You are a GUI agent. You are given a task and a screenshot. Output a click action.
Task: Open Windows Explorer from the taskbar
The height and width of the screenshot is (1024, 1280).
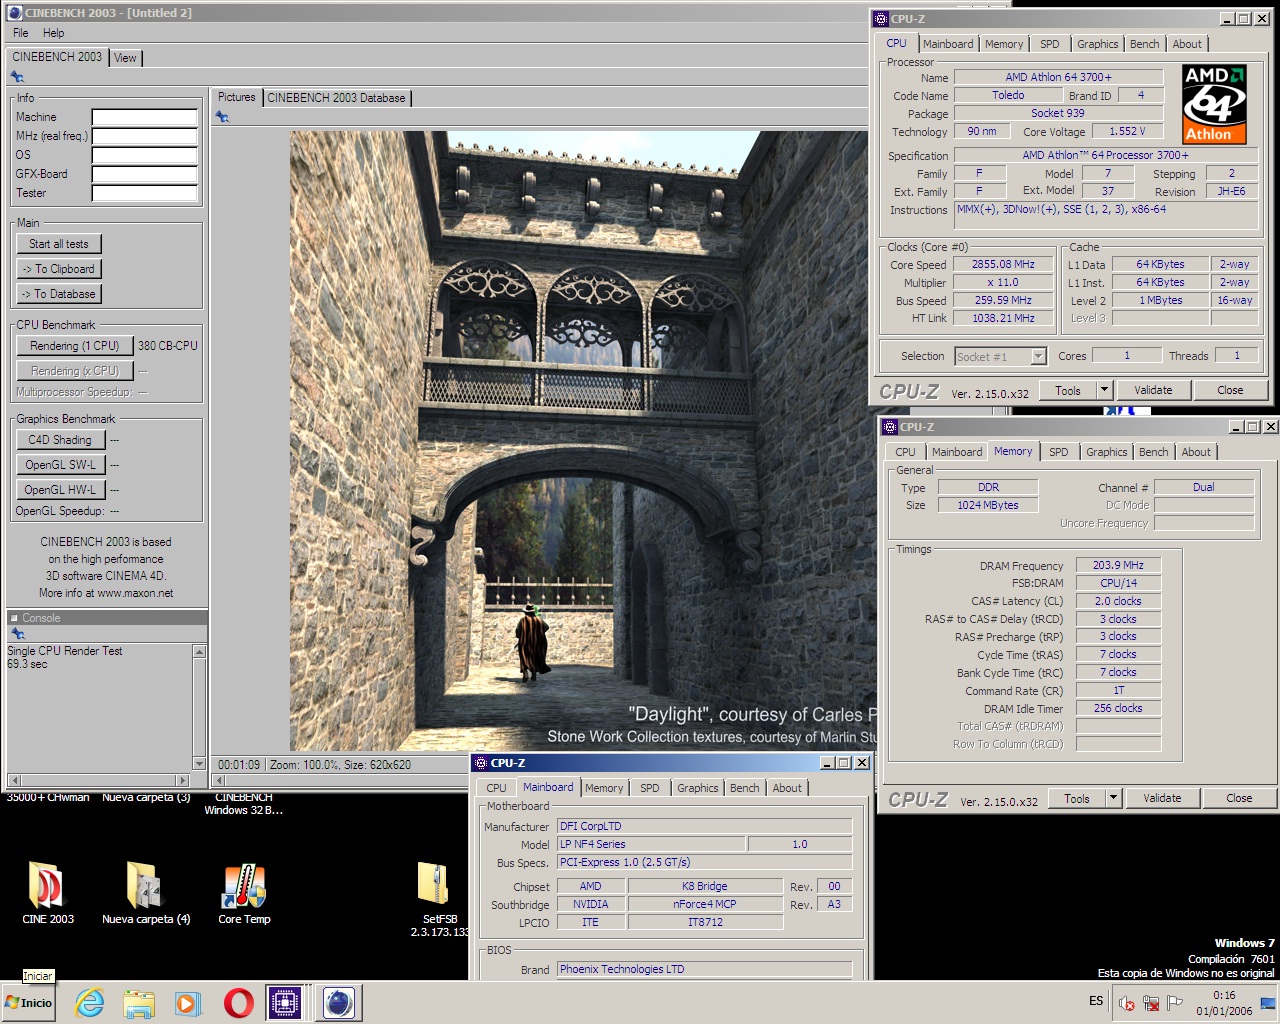pos(139,1002)
